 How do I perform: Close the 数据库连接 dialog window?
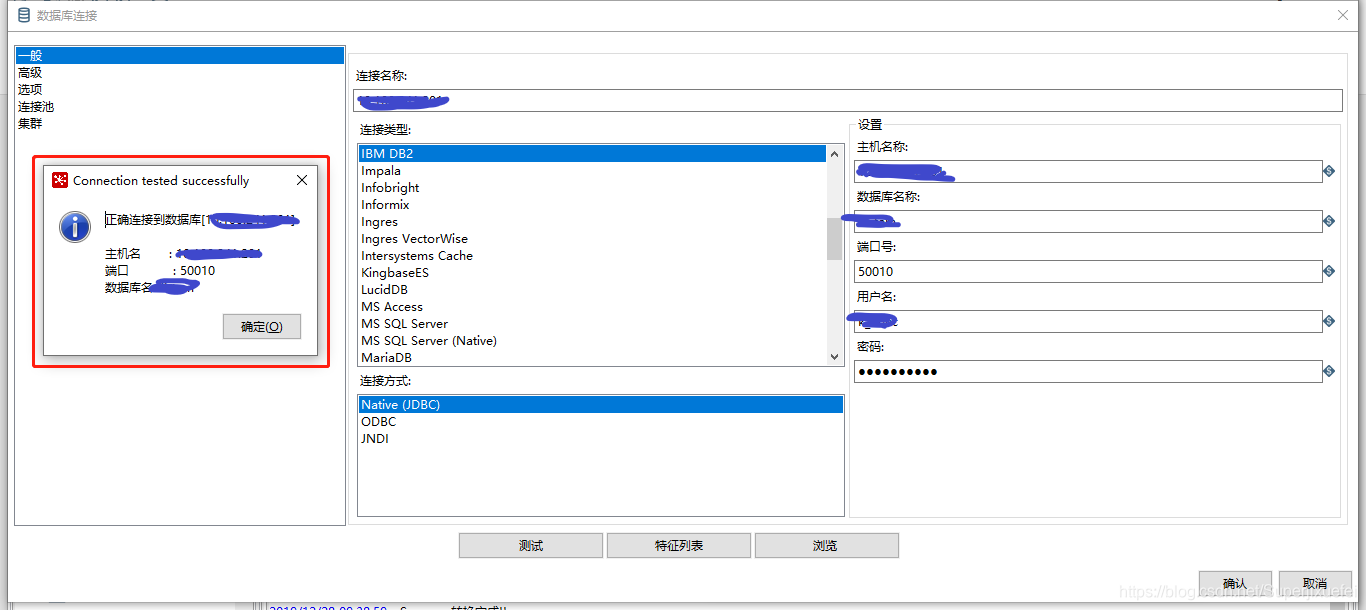pyautogui.click(x=1343, y=15)
